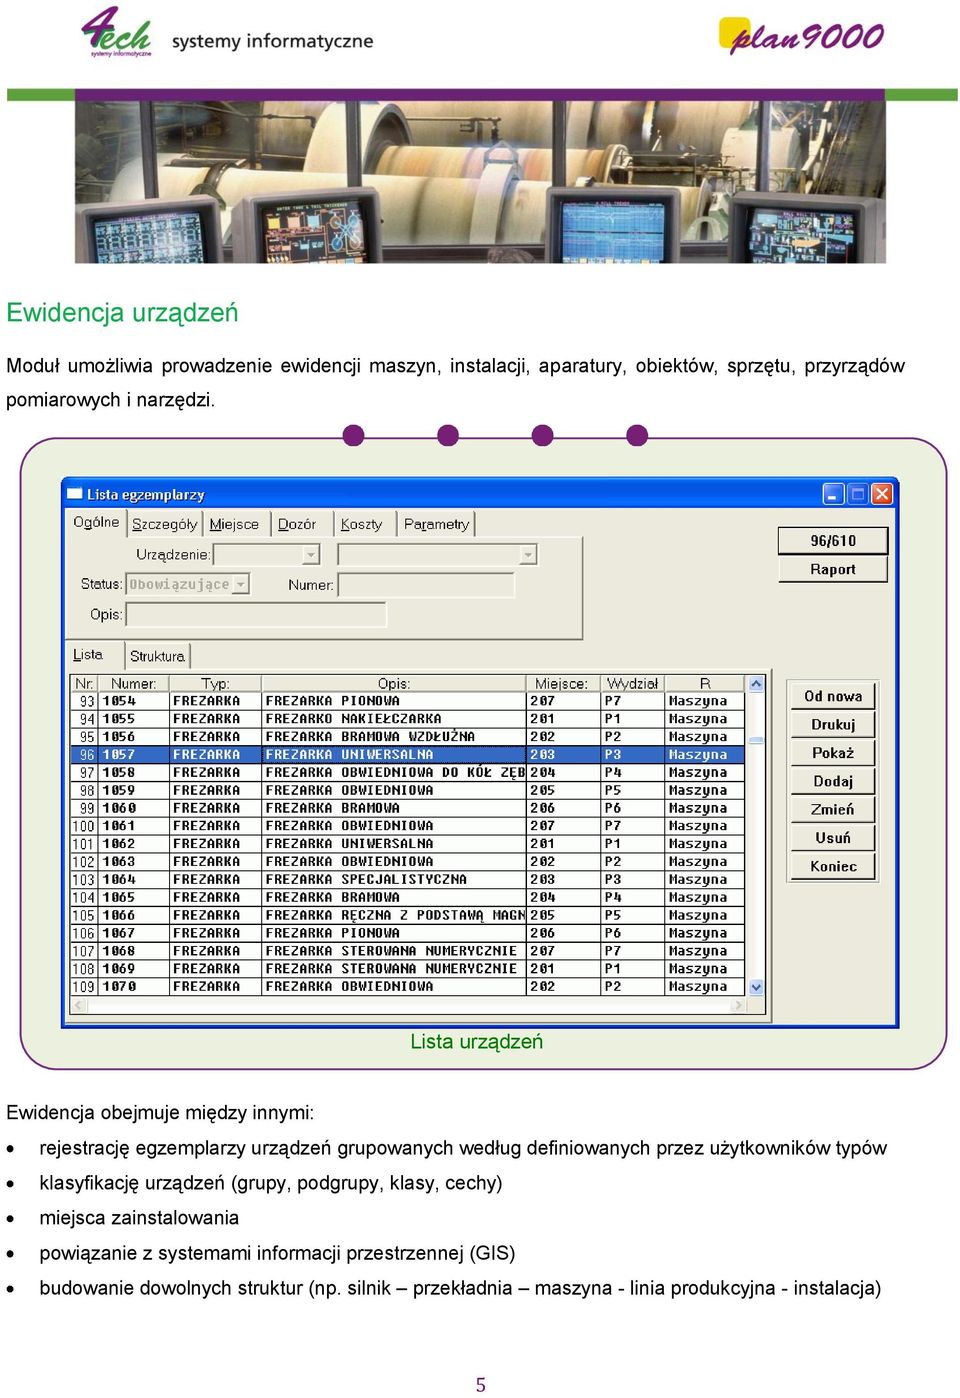
Task: Click the list scrollbar up arrow
Action: [756, 684]
